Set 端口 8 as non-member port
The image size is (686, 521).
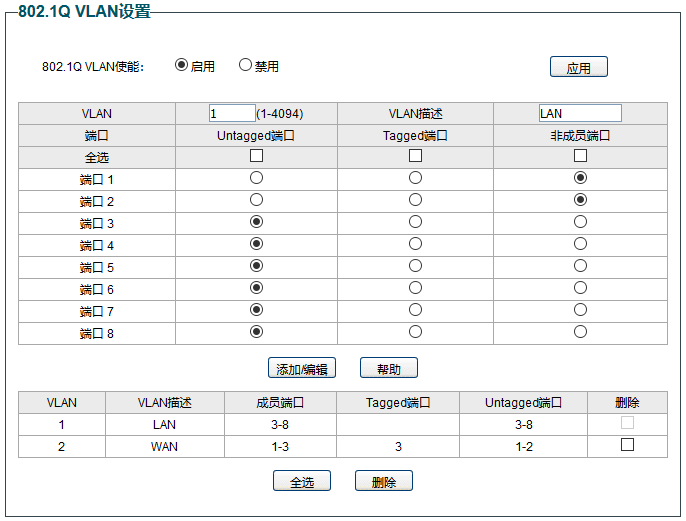click(580, 332)
